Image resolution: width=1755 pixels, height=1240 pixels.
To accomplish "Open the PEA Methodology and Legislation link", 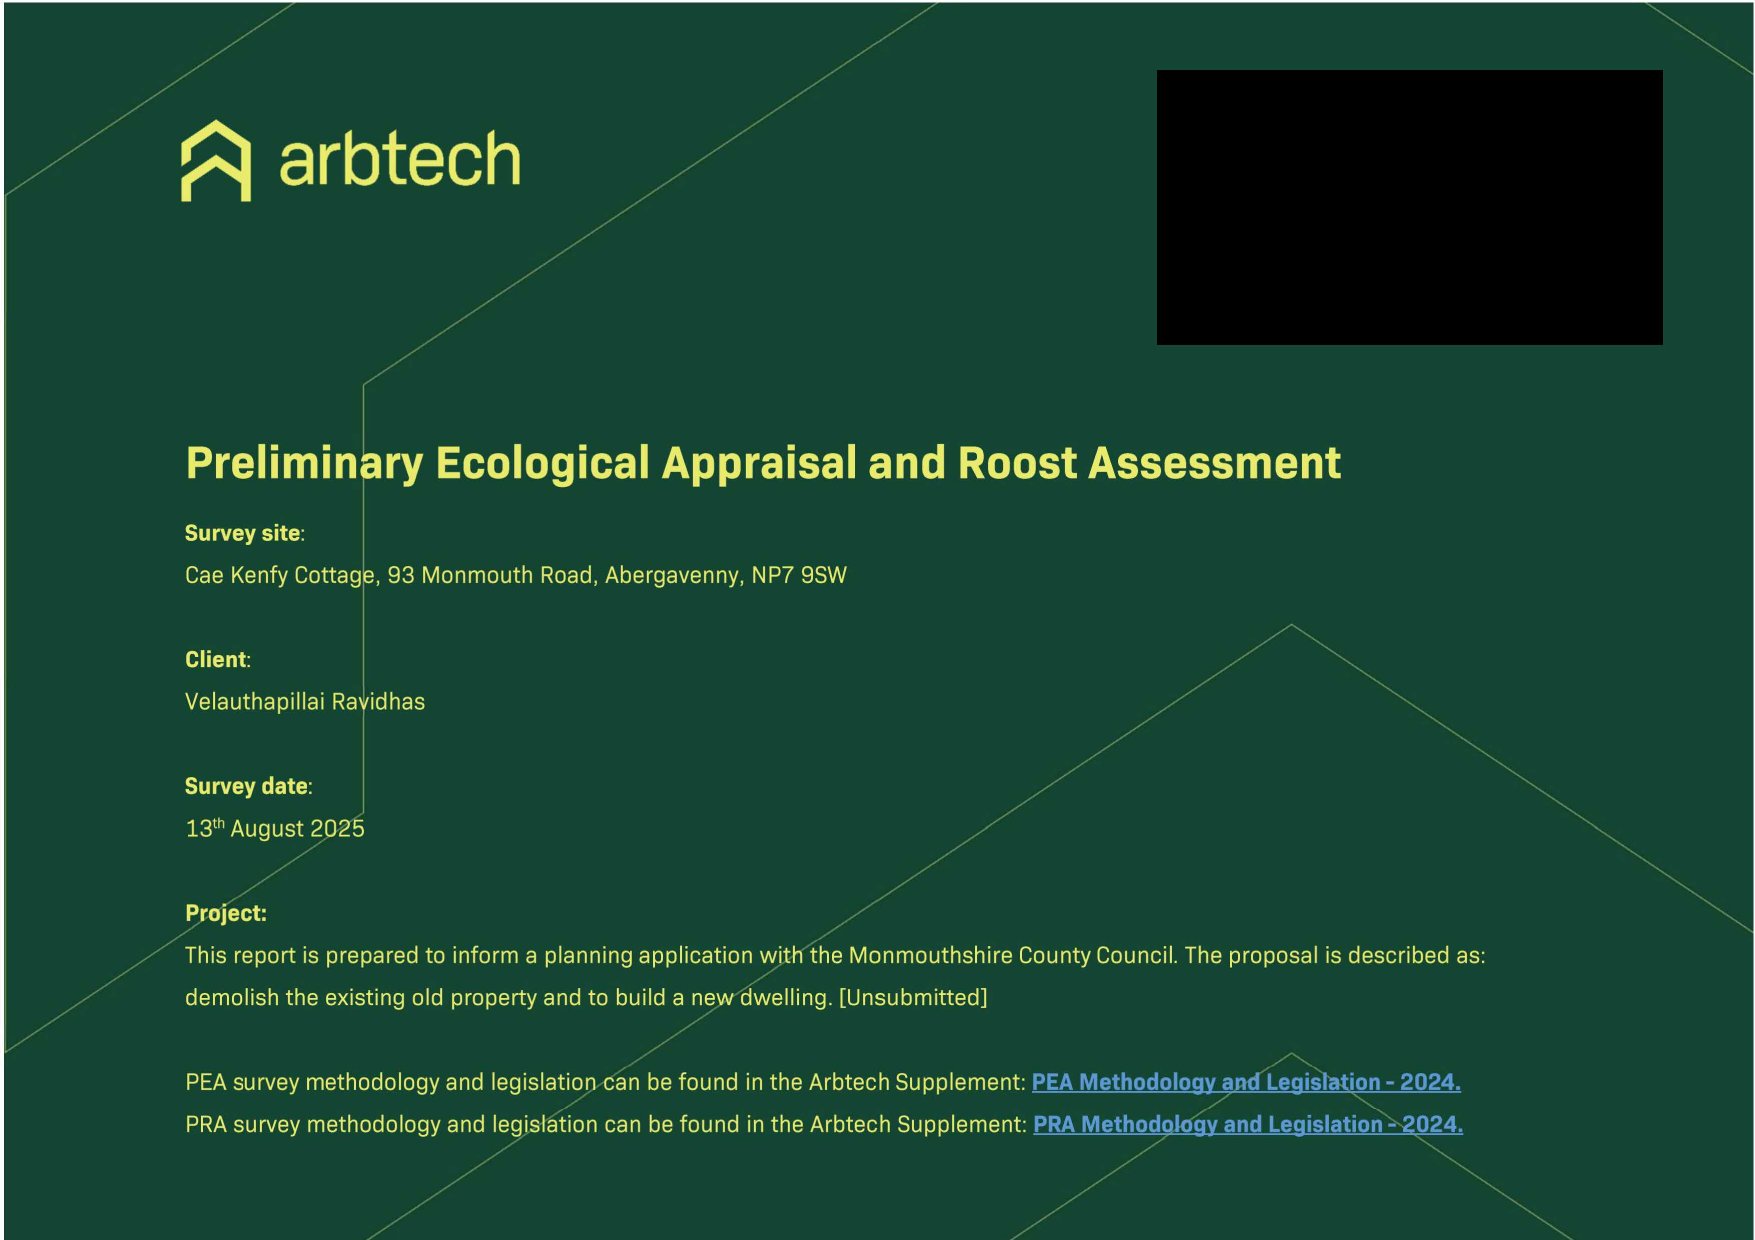I will pos(1245,1082).
